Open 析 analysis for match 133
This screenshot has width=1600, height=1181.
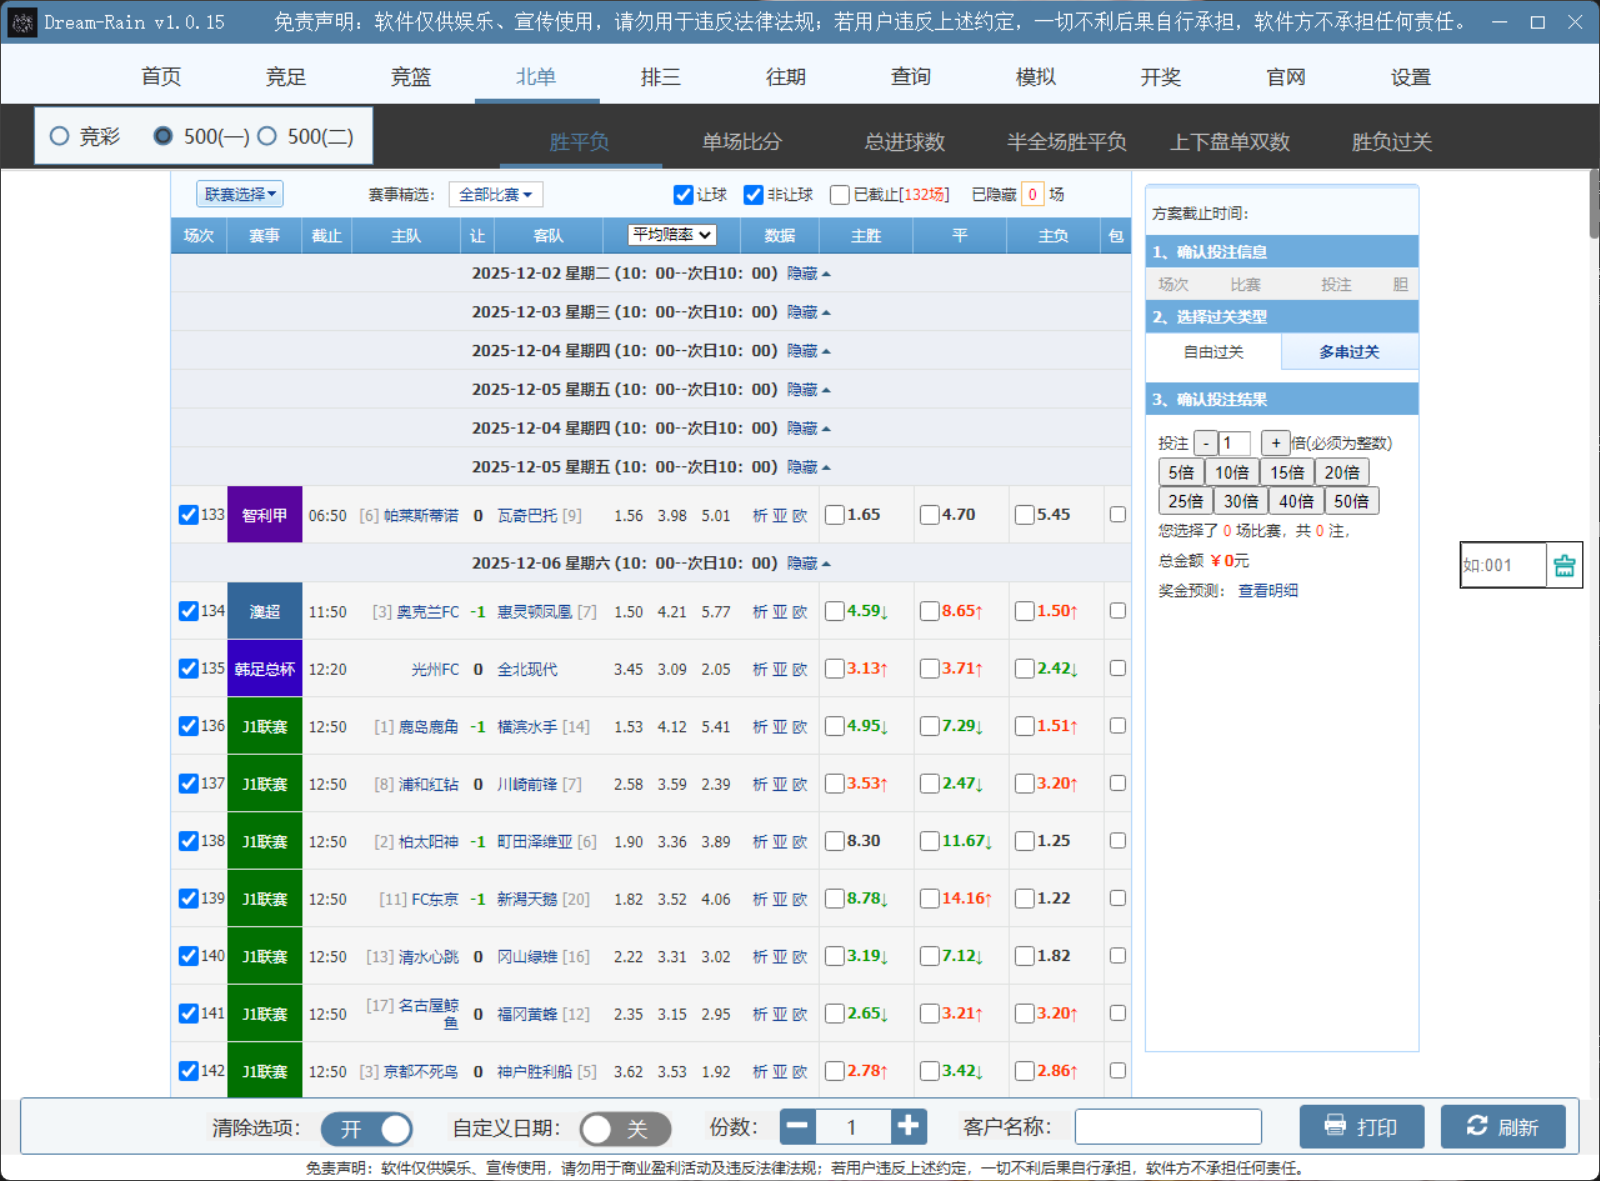tap(760, 516)
